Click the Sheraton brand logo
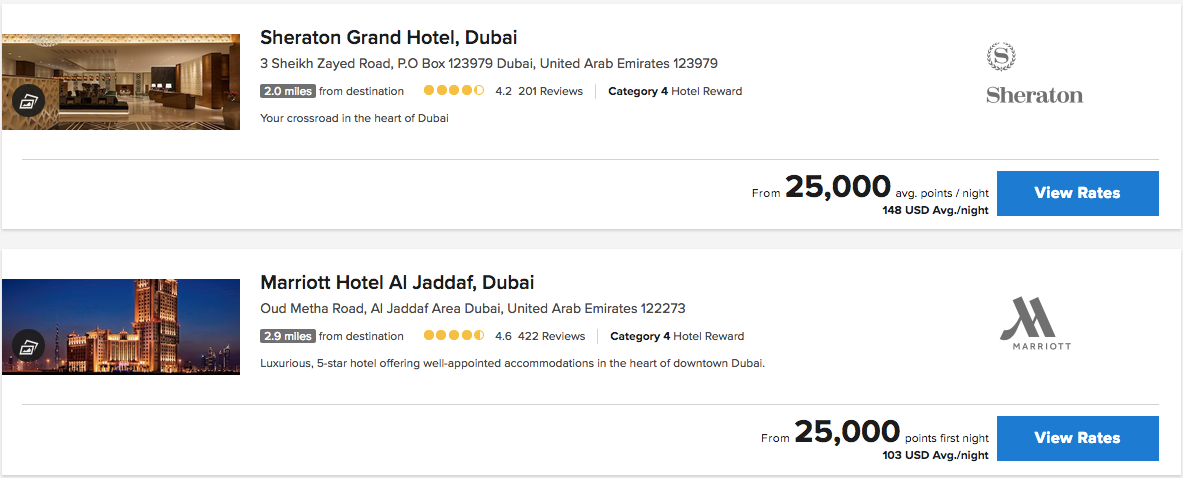This screenshot has width=1183, height=478. 1034,74
